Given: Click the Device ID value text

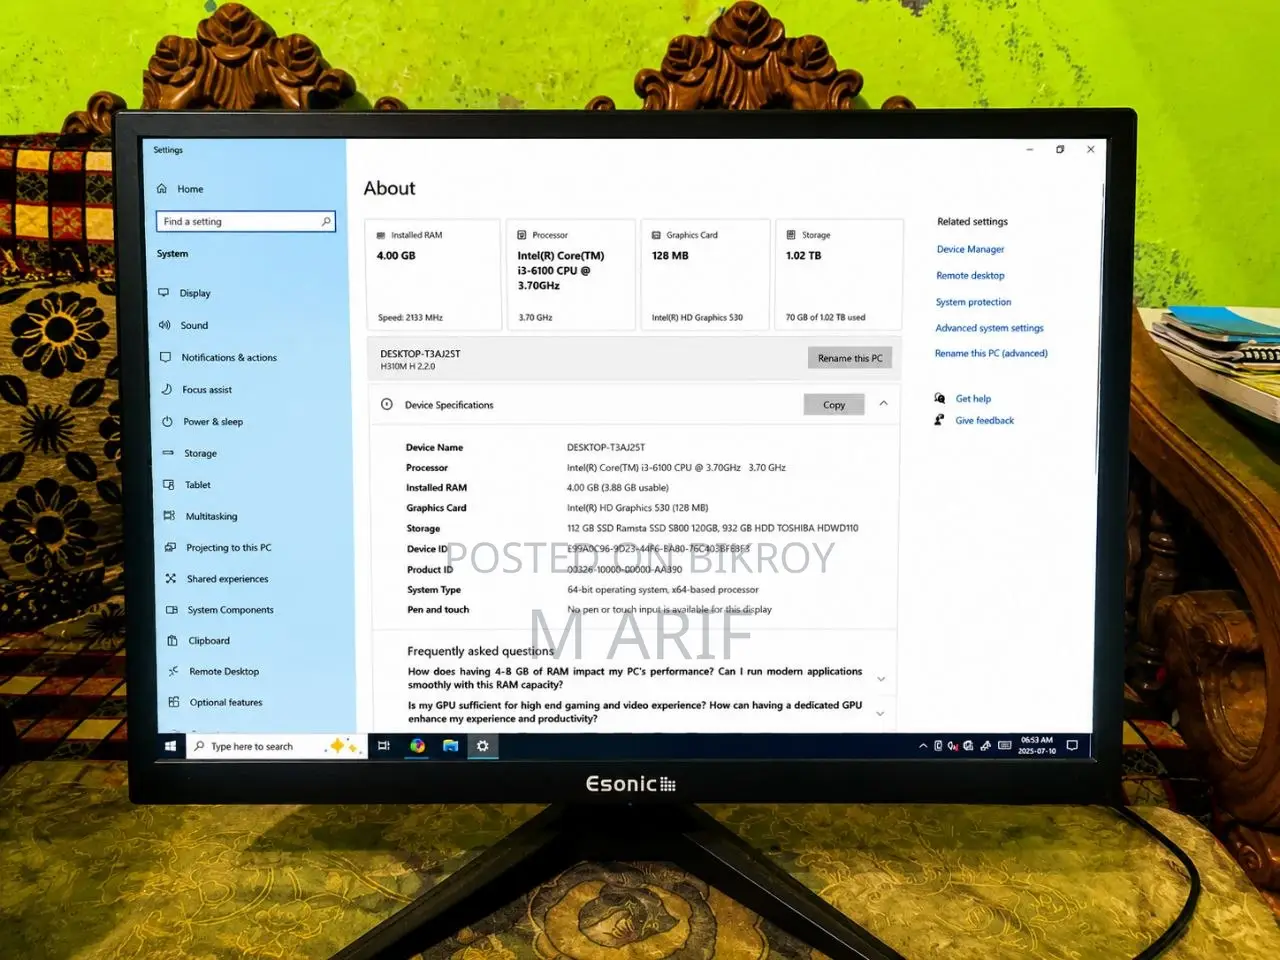Looking at the screenshot, I should click(658, 549).
